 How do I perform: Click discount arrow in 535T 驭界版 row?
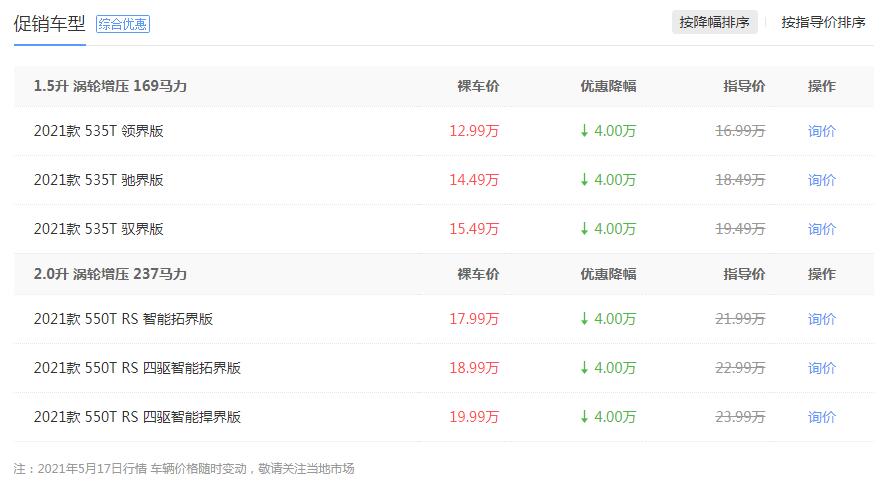(584, 229)
